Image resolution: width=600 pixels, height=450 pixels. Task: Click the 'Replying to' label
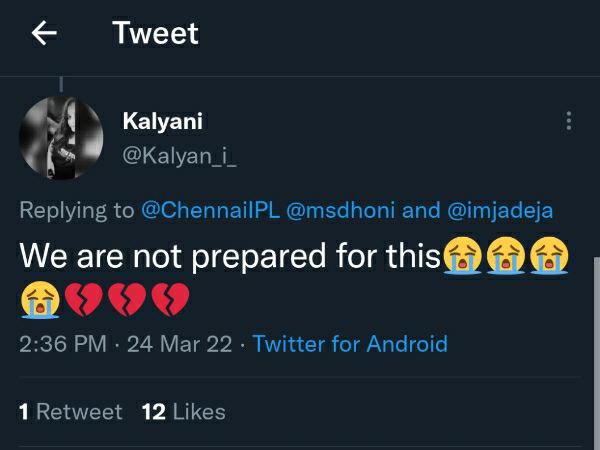click(x=77, y=210)
